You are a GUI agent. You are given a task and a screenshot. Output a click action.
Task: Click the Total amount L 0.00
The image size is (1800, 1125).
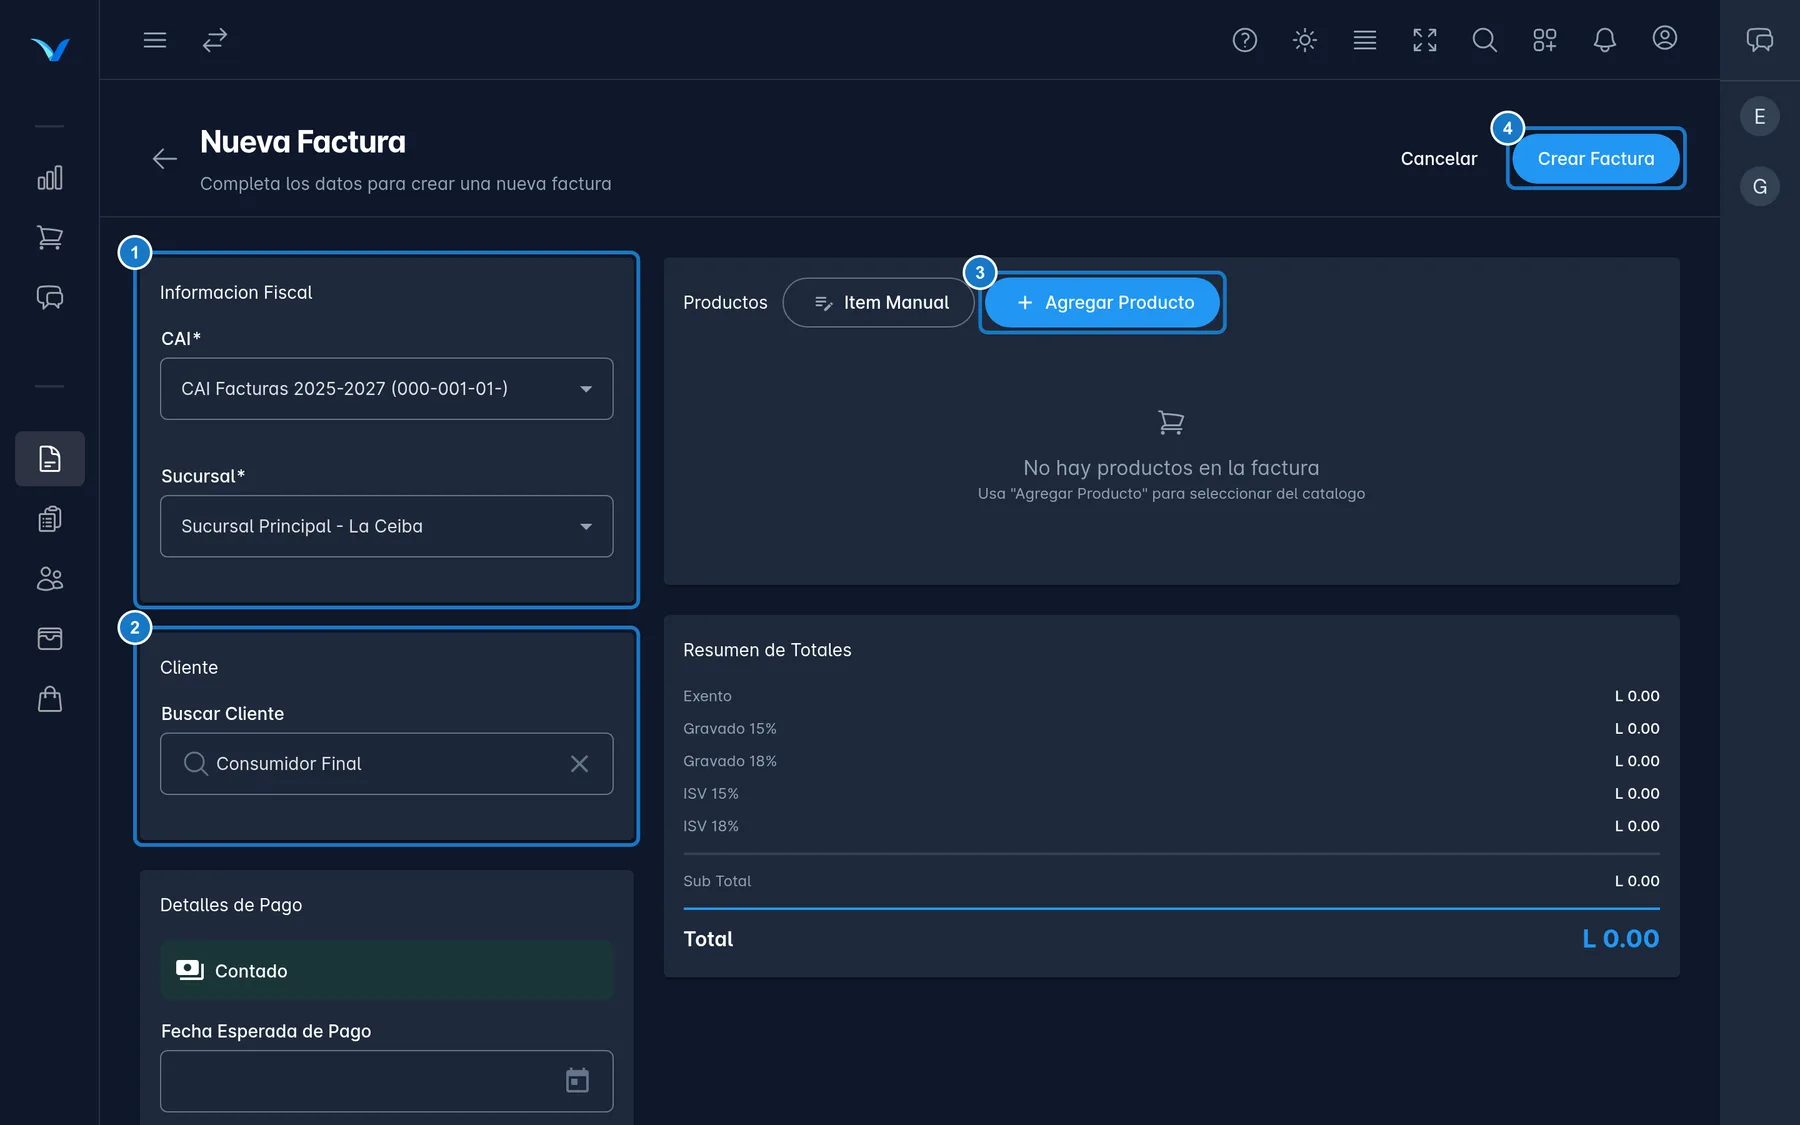pos(1620,939)
